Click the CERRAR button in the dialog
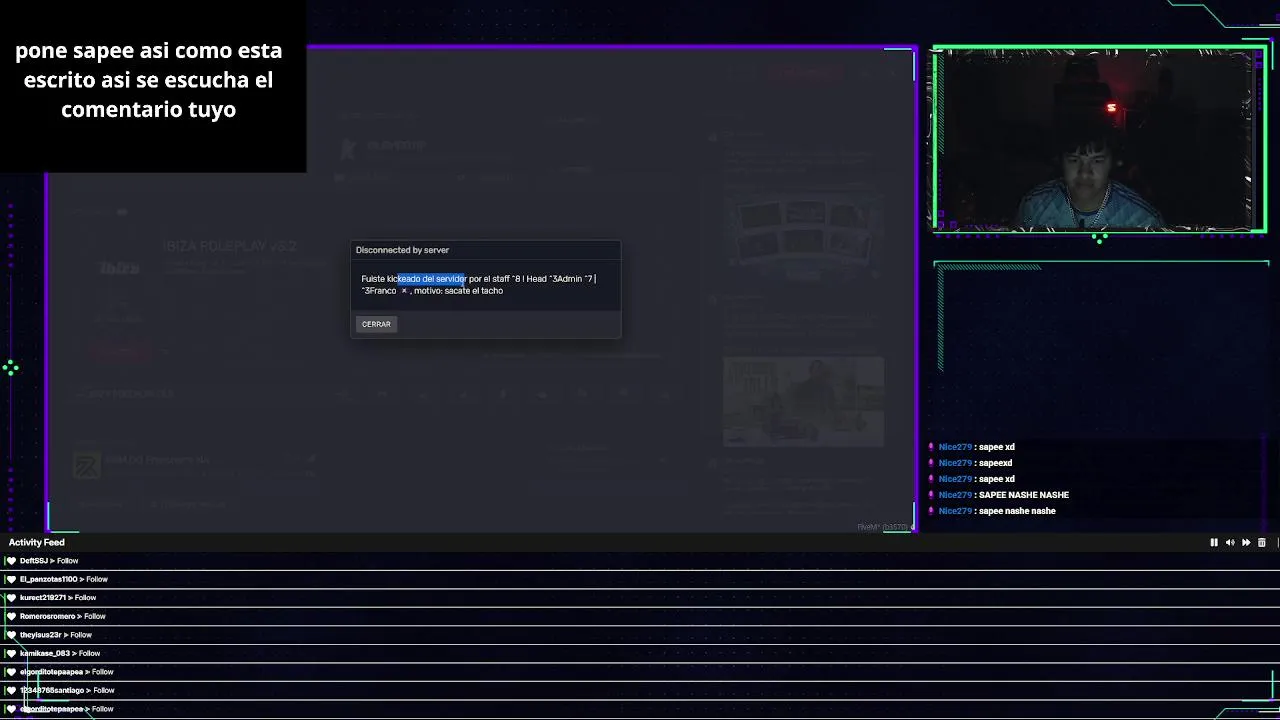This screenshot has width=1280, height=720. [376, 324]
